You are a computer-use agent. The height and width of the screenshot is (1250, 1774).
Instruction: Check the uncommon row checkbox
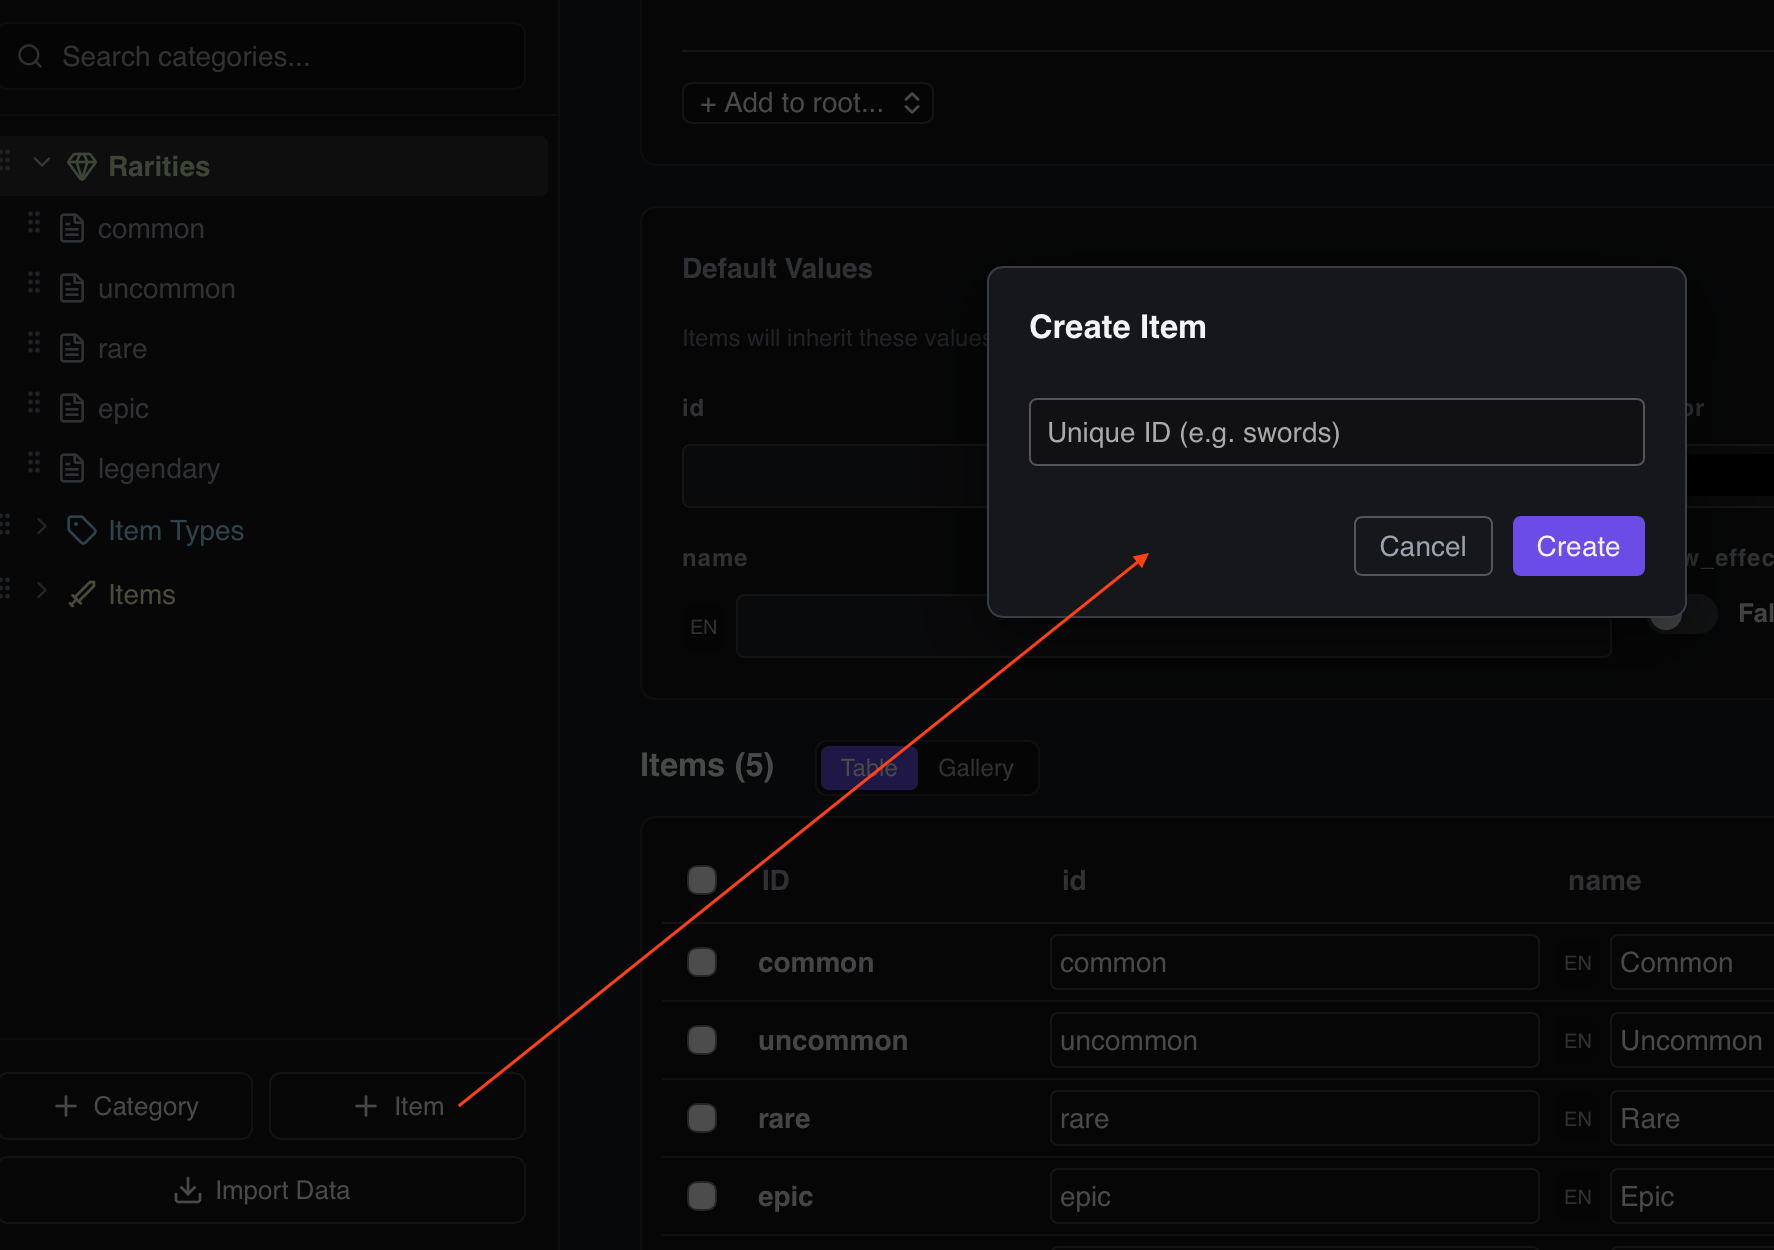pos(702,1040)
